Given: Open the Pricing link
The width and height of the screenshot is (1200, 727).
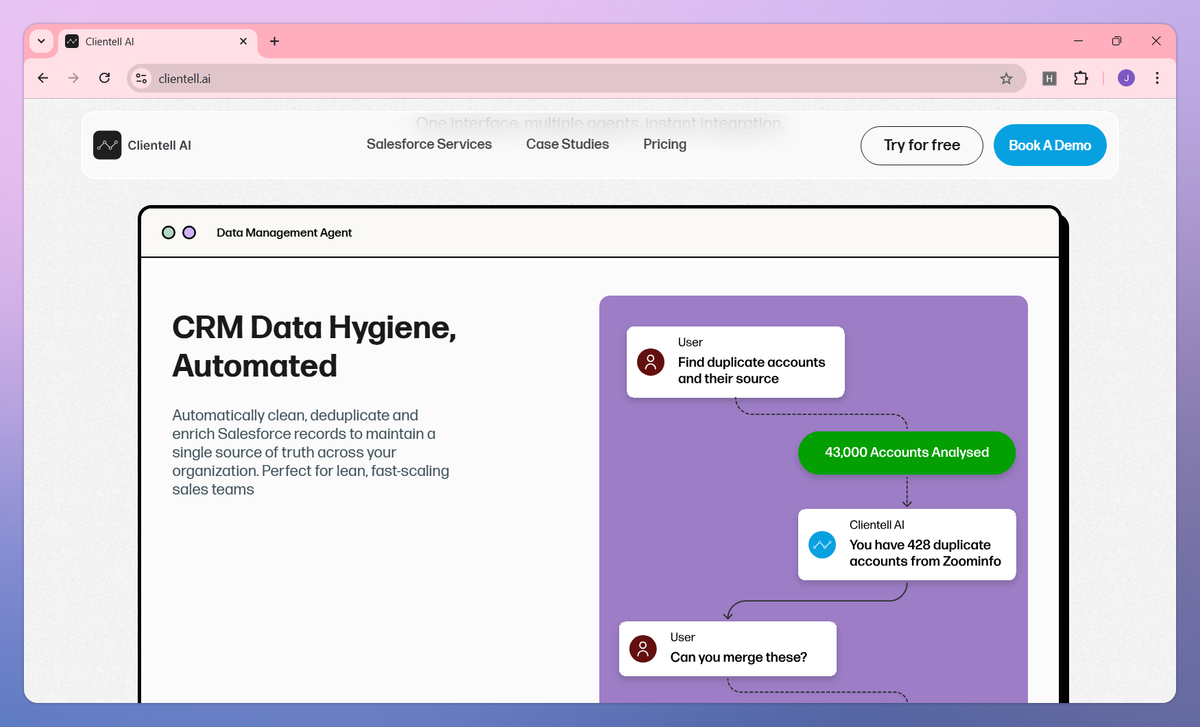Looking at the screenshot, I should point(665,144).
